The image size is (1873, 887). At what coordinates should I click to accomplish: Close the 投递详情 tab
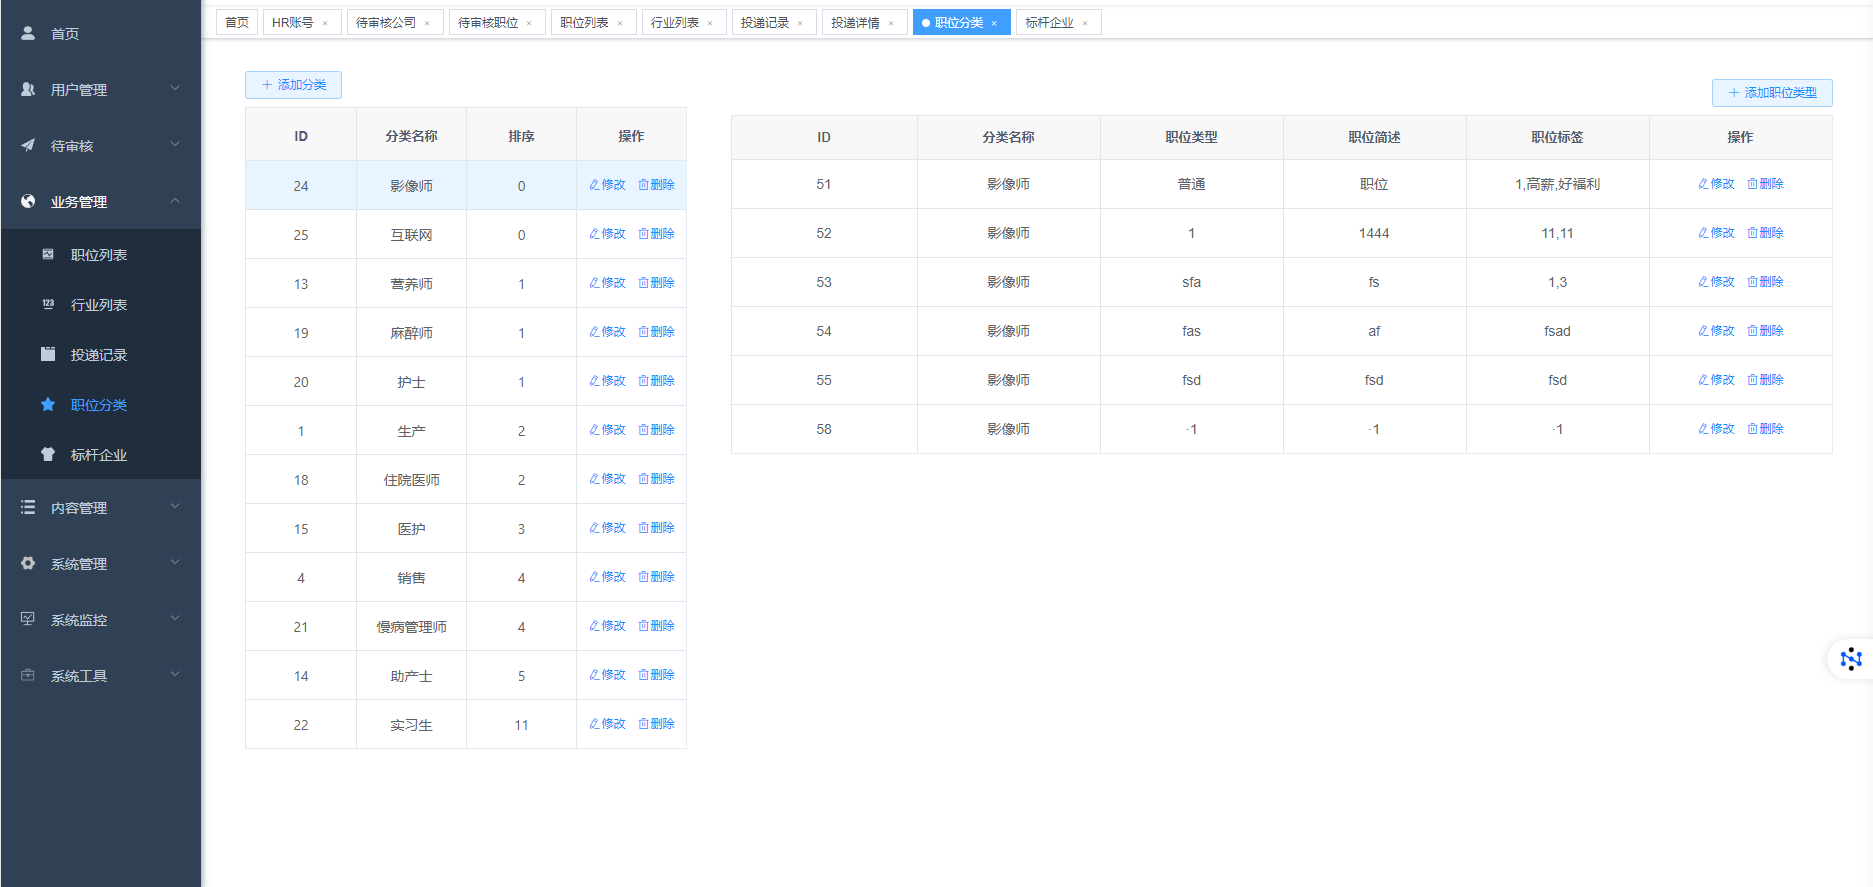click(891, 23)
